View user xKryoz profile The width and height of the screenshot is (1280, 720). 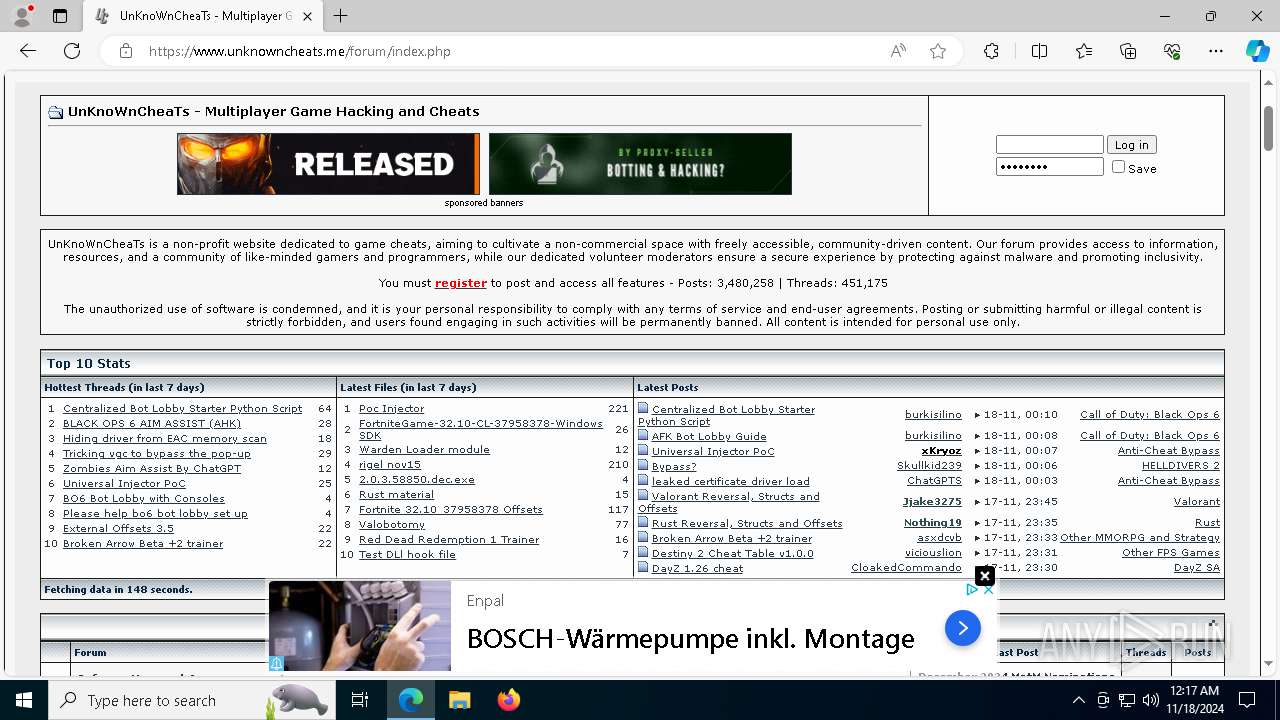click(x=941, y=451)
